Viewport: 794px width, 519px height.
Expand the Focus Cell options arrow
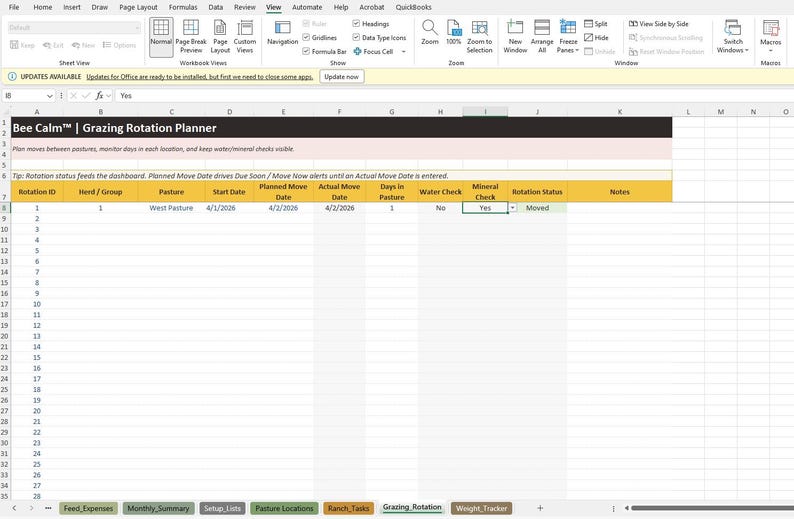coord(404,52)
